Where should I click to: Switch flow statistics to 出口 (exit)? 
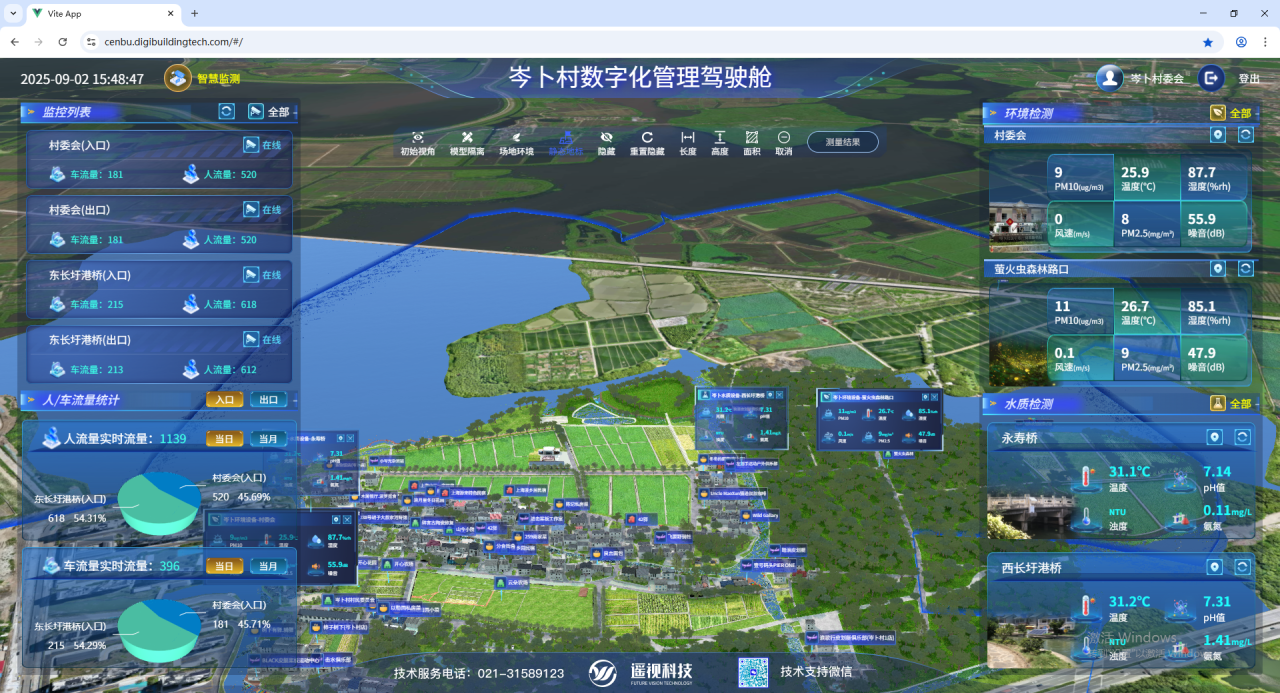tap(268, 400)
